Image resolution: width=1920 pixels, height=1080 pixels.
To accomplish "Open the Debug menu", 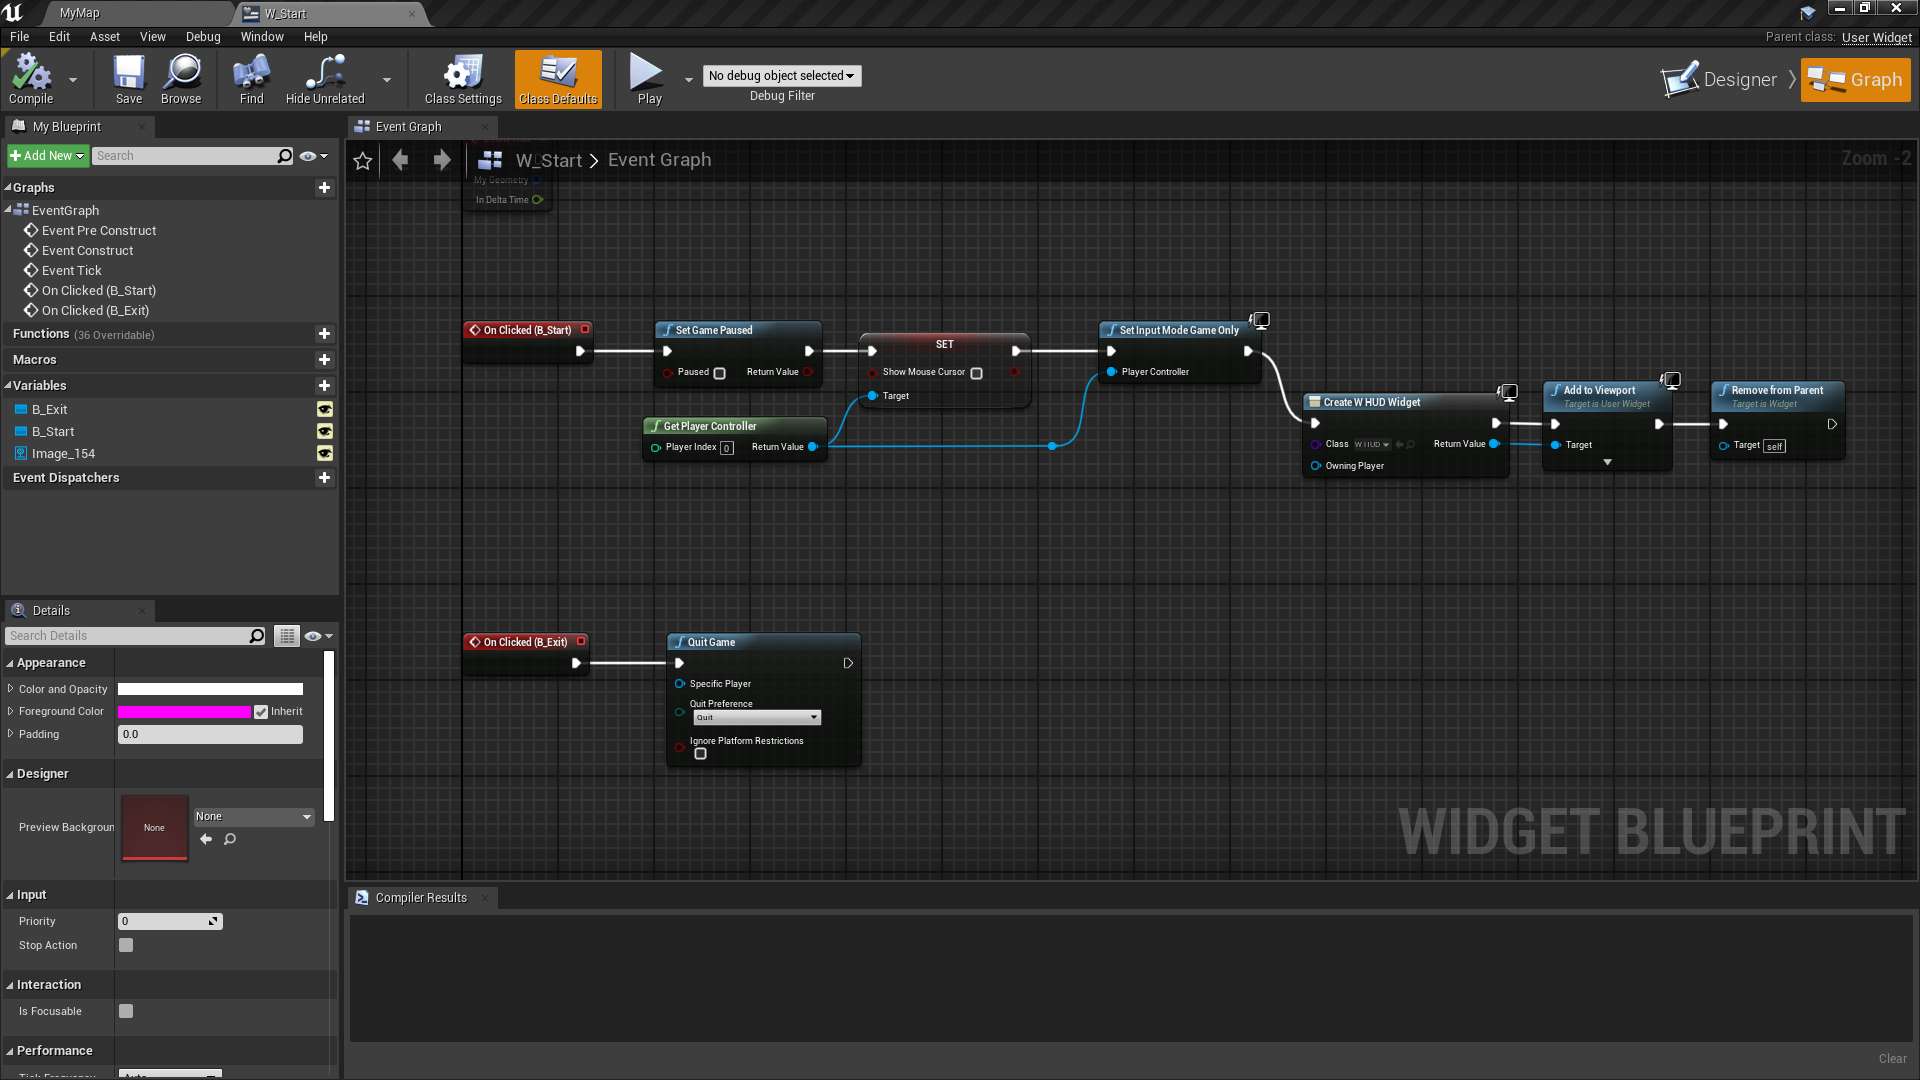I will pyautogui.click(x=203, y=36).
